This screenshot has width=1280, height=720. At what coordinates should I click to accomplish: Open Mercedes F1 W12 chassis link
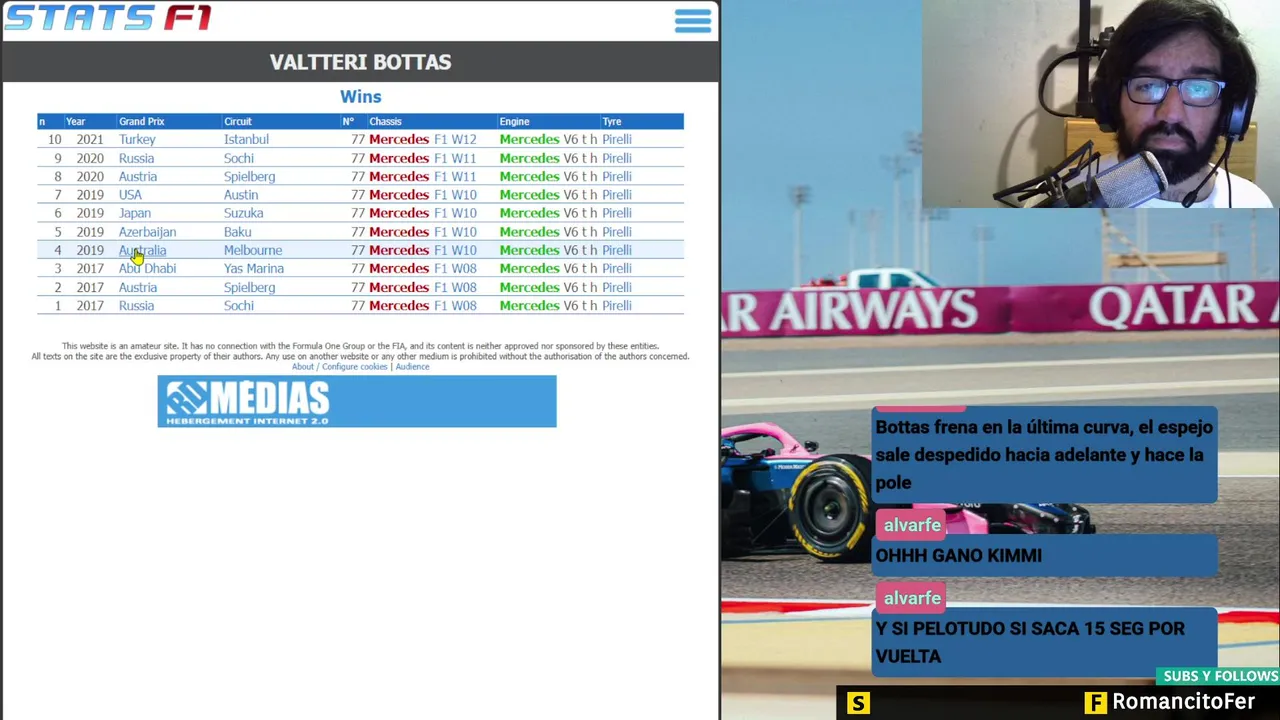[423, 140]
